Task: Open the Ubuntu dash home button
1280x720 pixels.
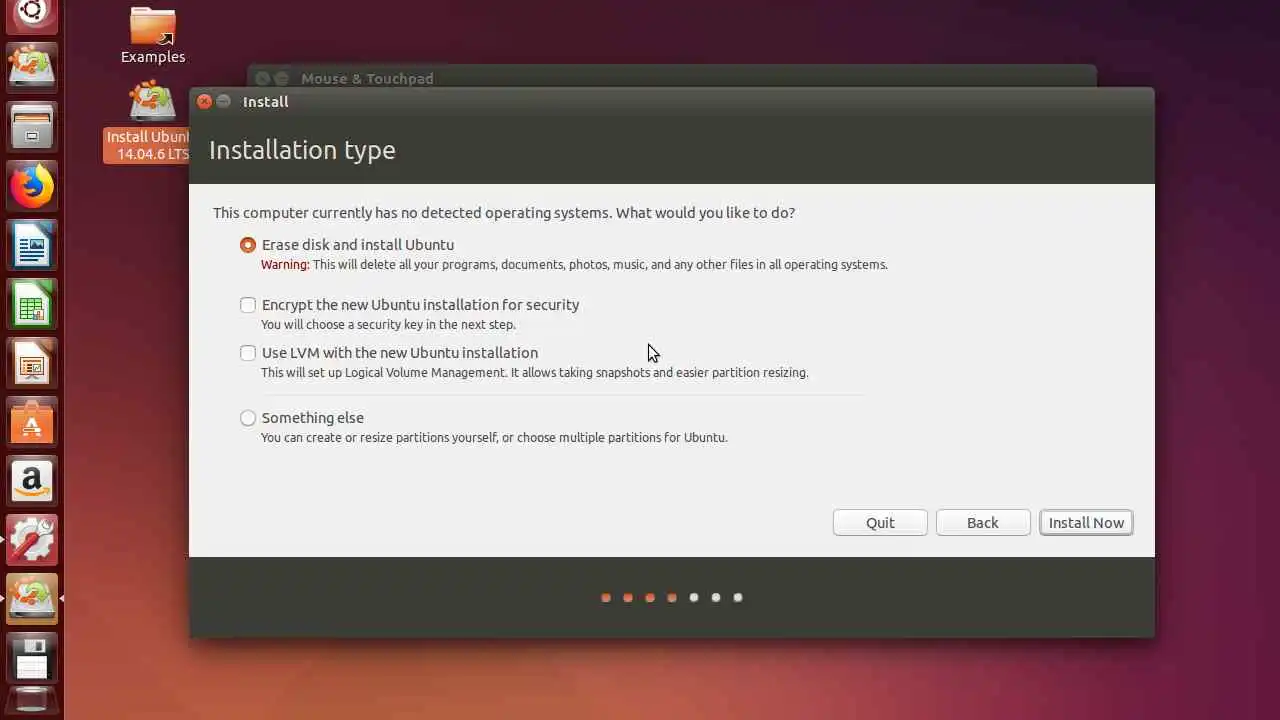Action: pos(32,13)
